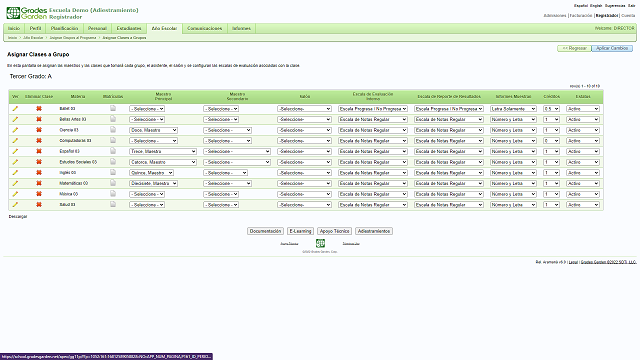The image size is (640, 360).
Task: Click the edit pencil in the Ciencia 03 row
Action: coord(15,130)
